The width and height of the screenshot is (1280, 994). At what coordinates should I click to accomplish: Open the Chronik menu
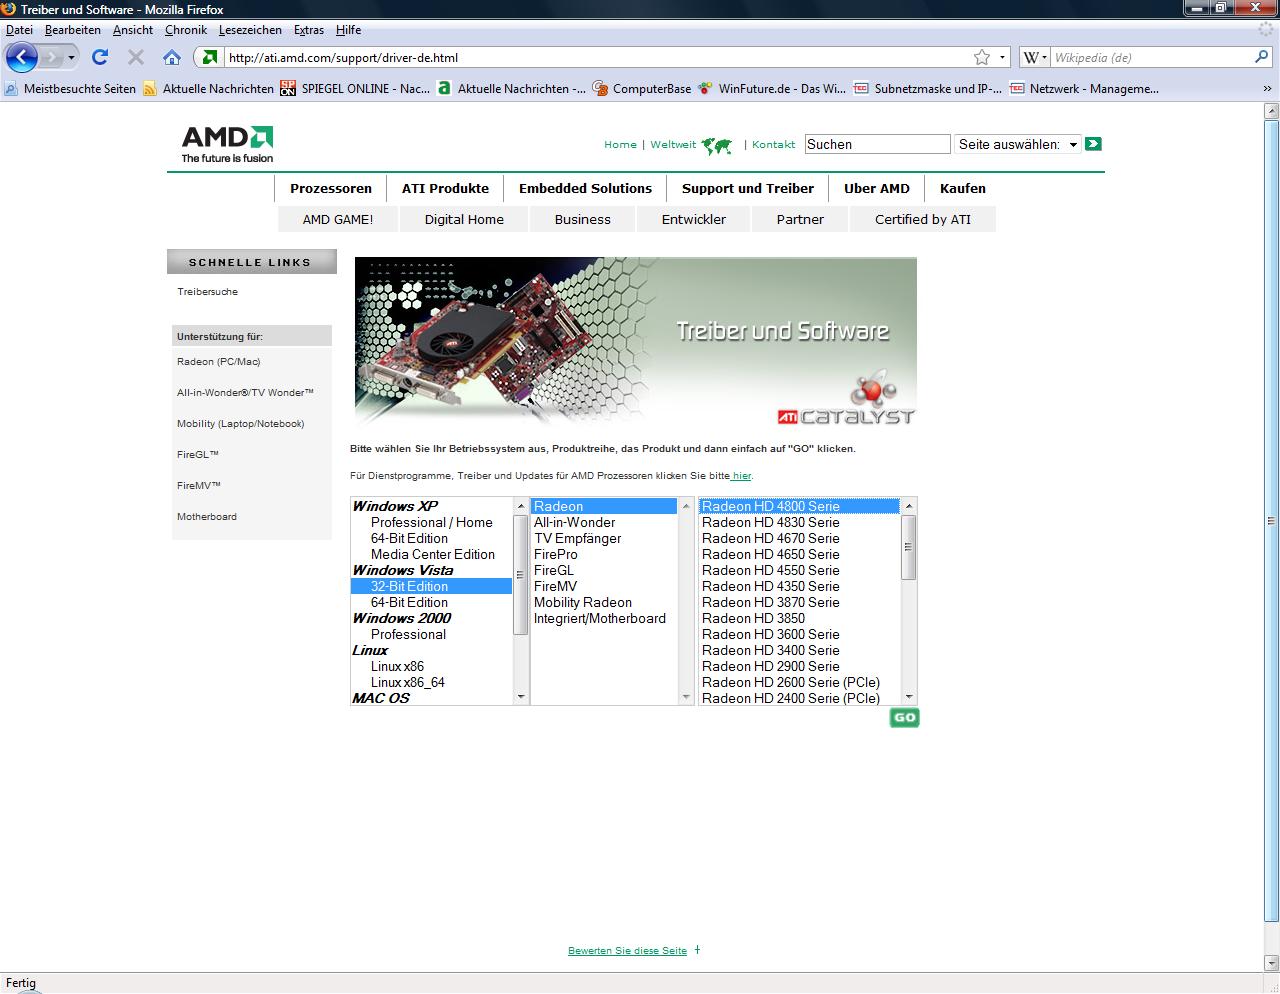point(186,30)
